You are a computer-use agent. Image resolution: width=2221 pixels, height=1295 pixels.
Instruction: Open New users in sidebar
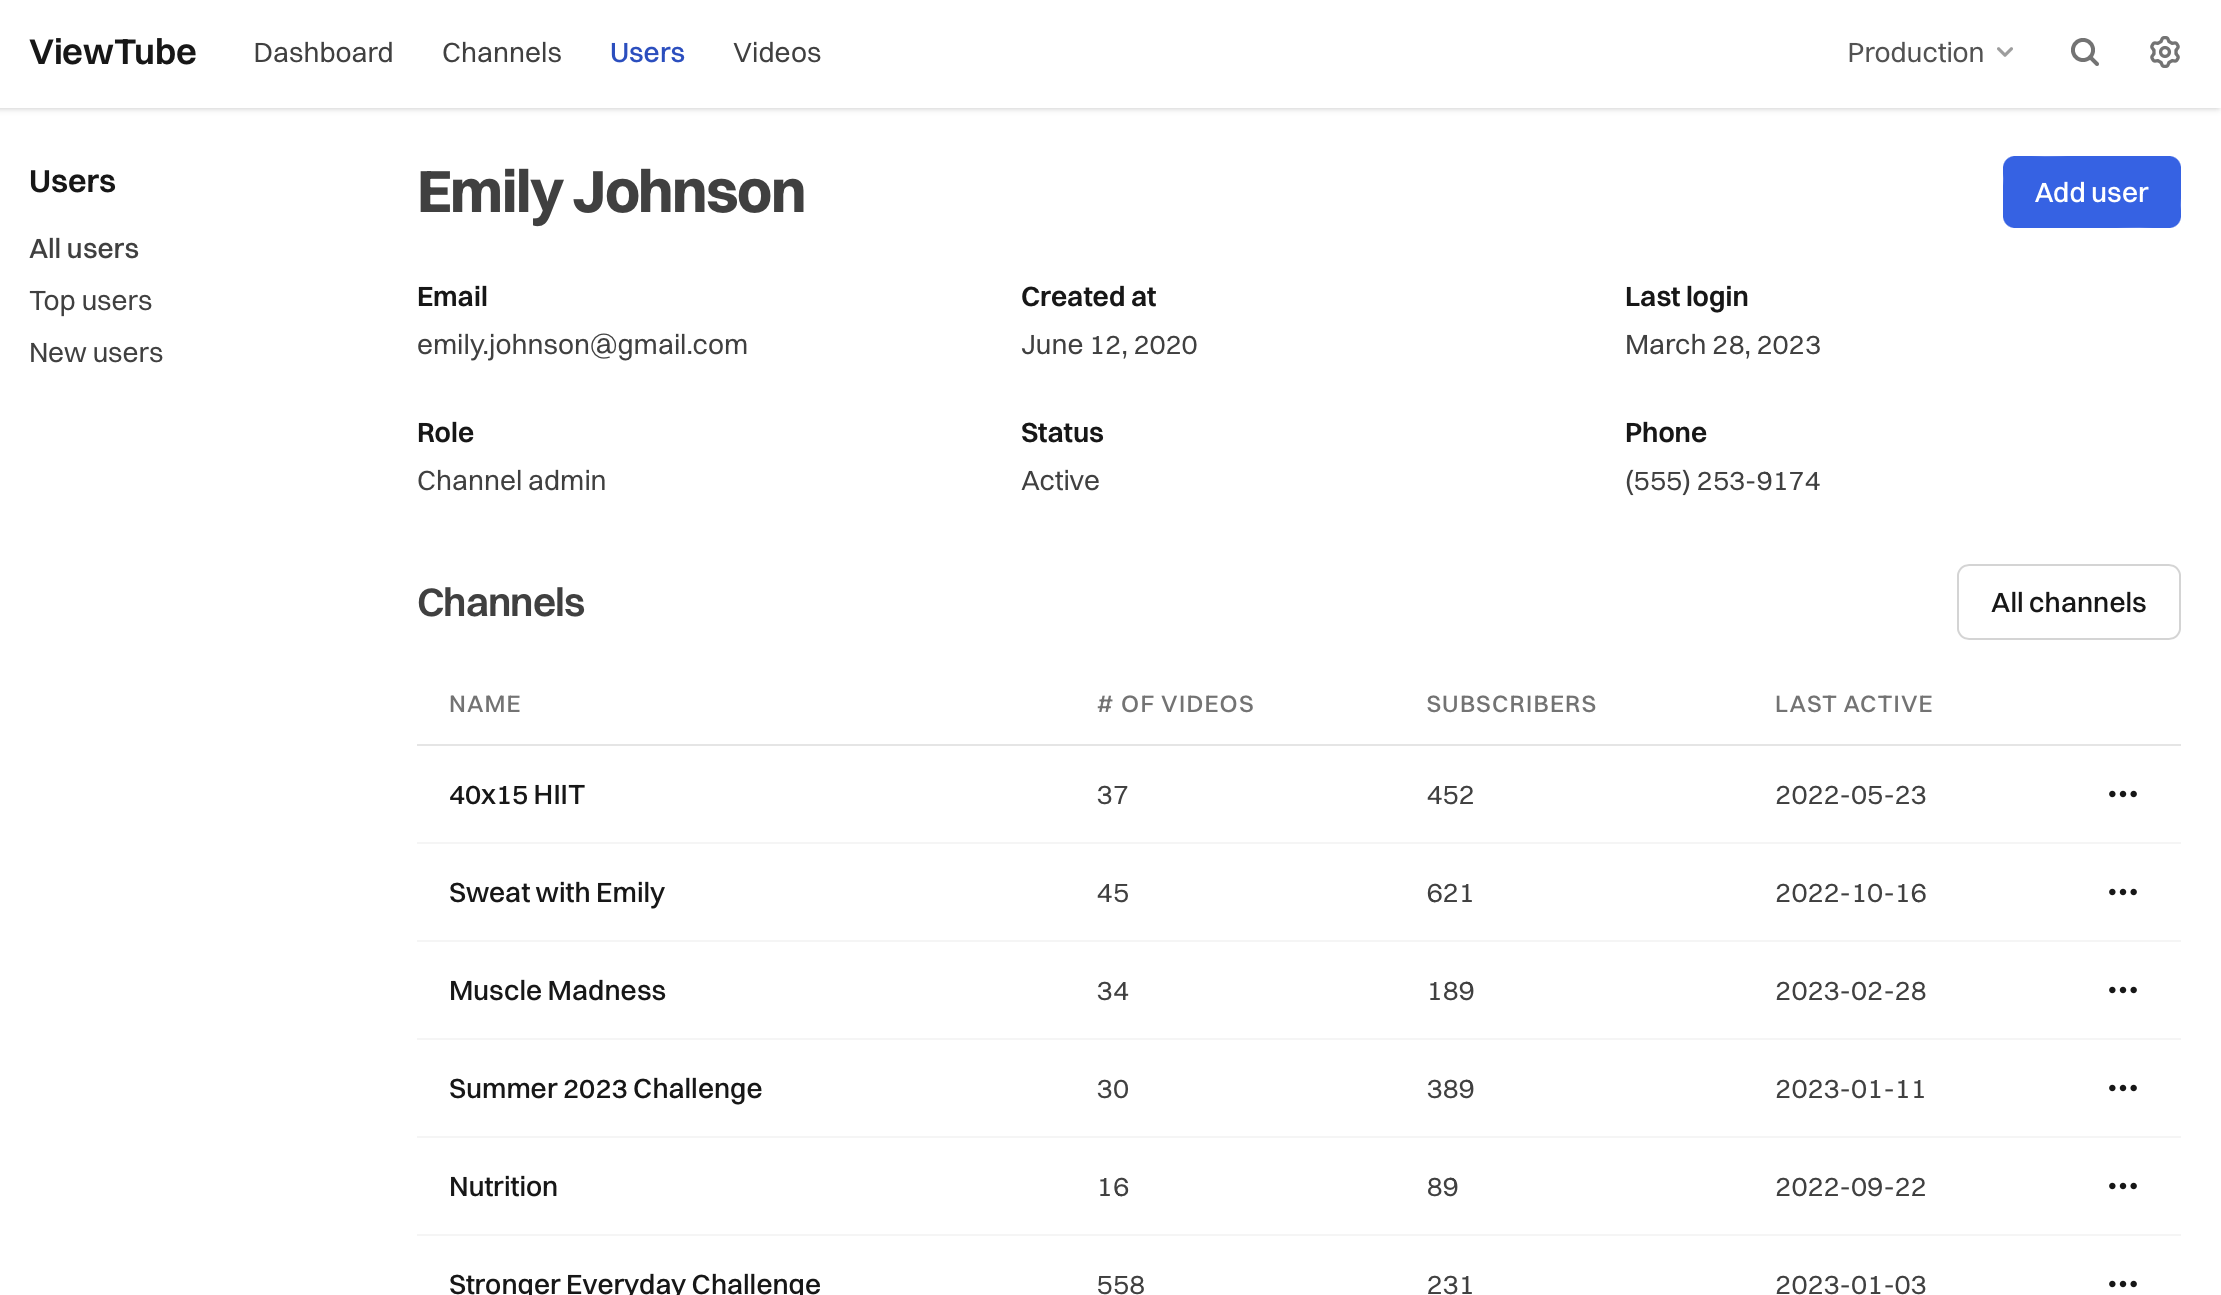click(96, 352)
